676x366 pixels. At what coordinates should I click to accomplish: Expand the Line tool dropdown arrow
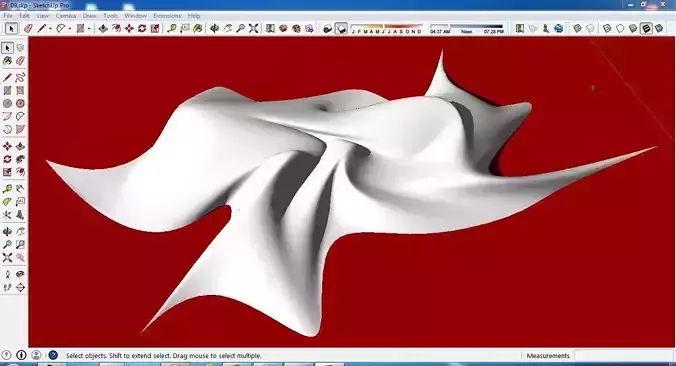click(x=50, y=29)
